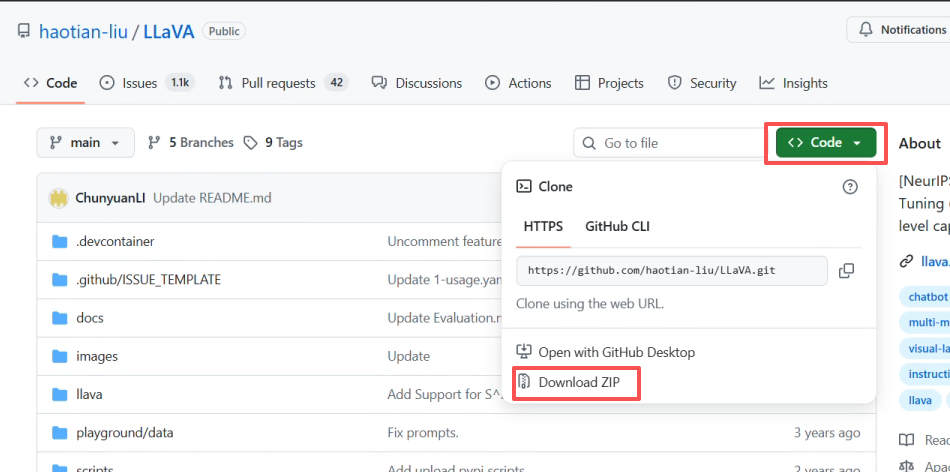The image size is (950, 472).
Task: Click the link chain icon in About
Action: 906,262
